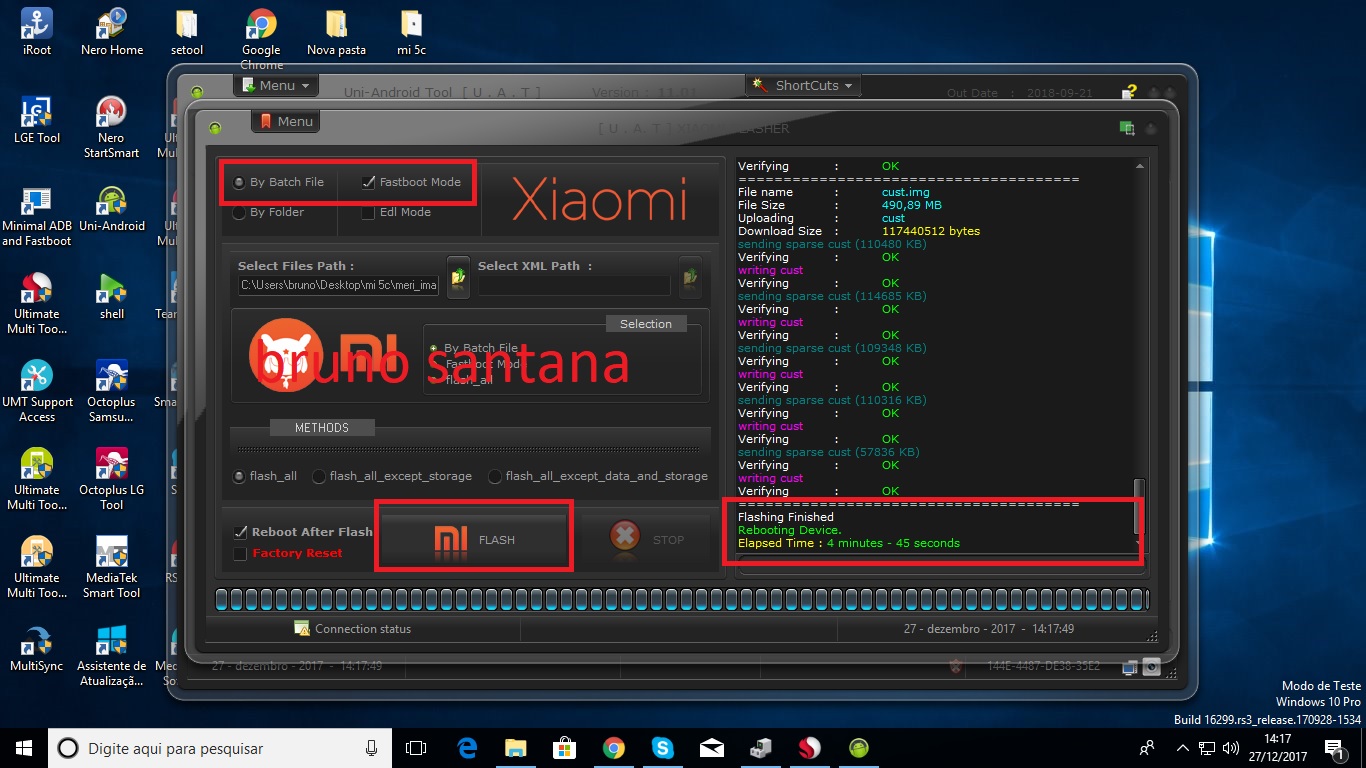This screenshot has width=1366, height=768.
Task: Open Microsoft Store from taskbar
Action: (x=565, y=748)
